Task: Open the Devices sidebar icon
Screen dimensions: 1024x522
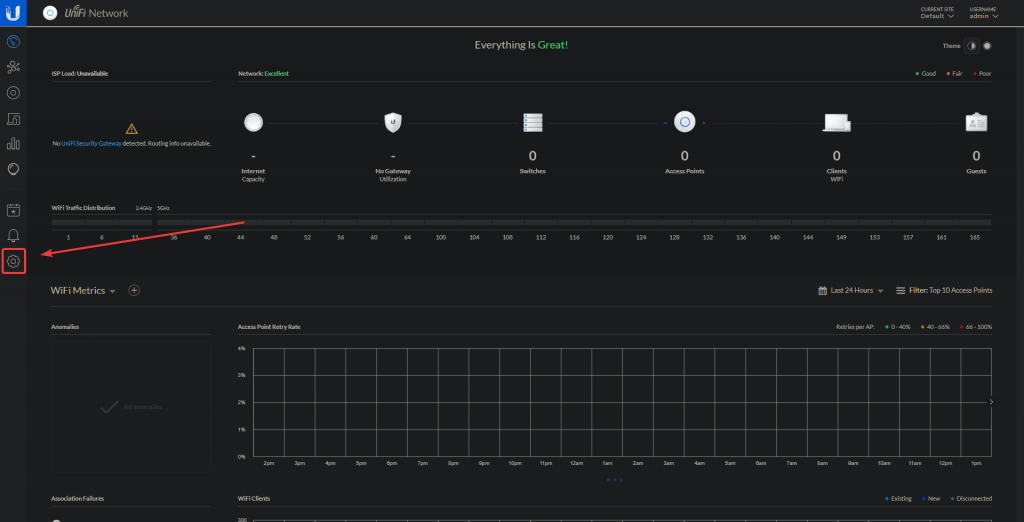Action: click(13, 93)
